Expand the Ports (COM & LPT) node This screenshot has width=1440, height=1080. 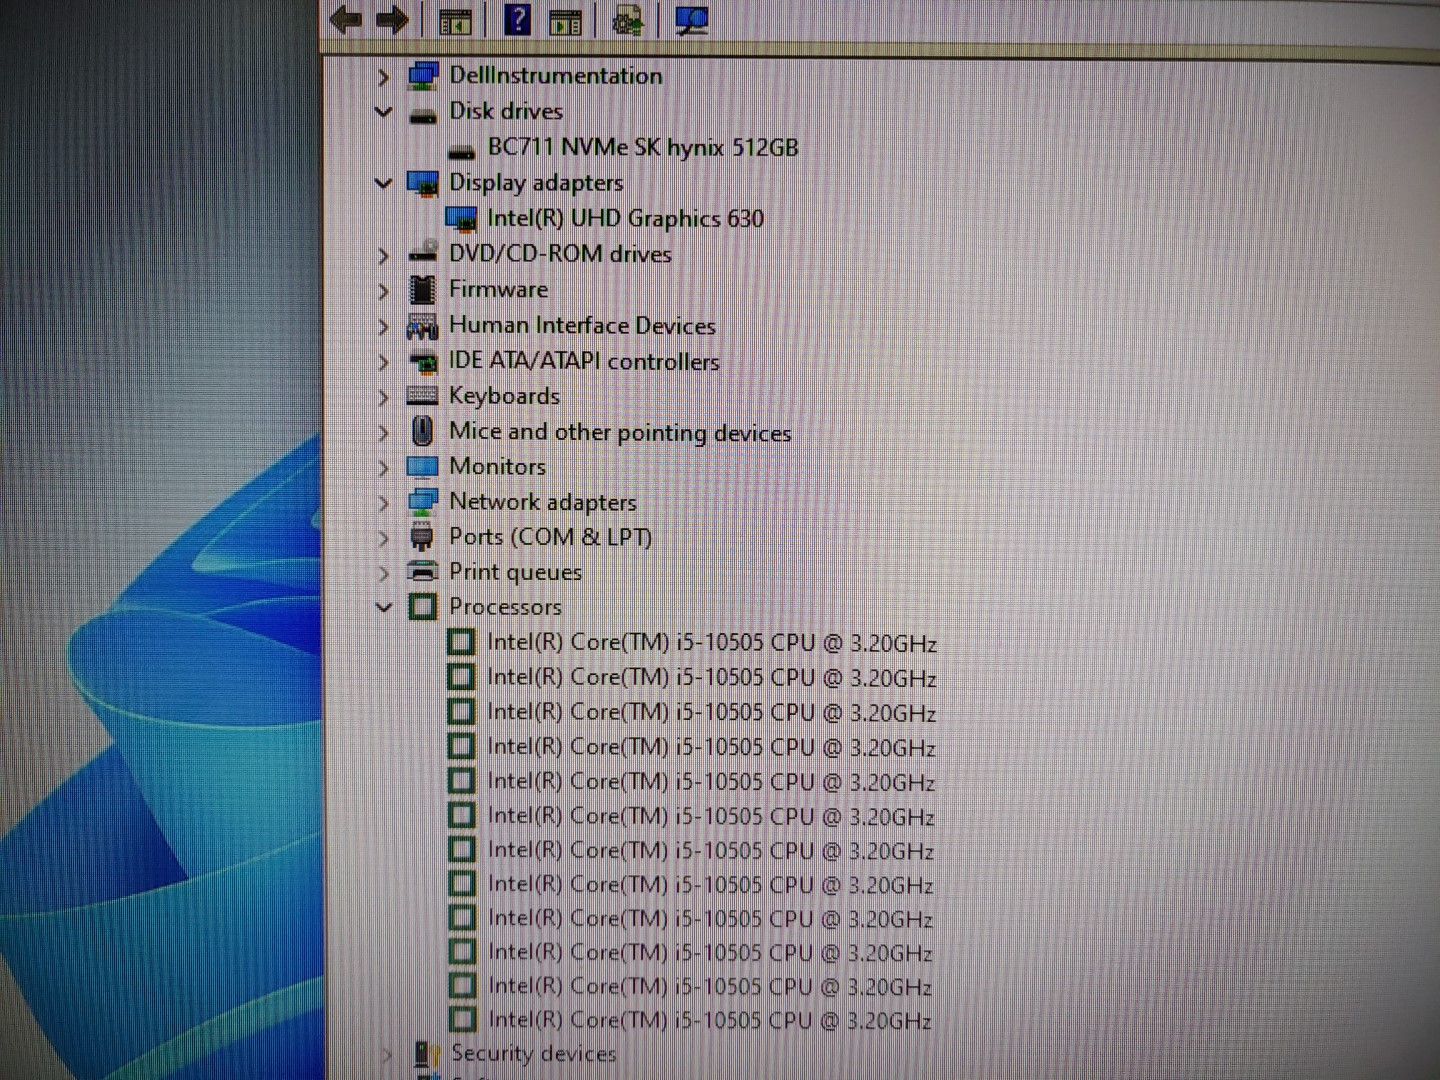pos(383,538)
